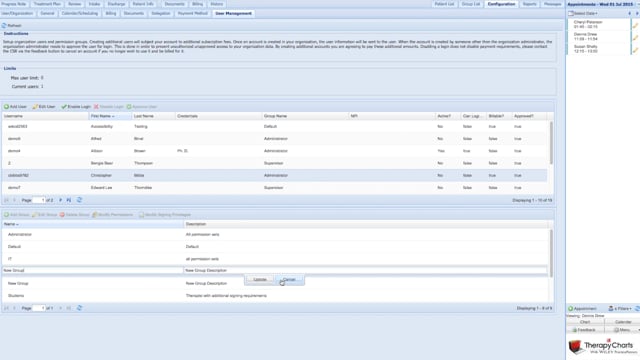Sort users by Group Name column header
Screen dimensions: 640x360
[305, 116]
